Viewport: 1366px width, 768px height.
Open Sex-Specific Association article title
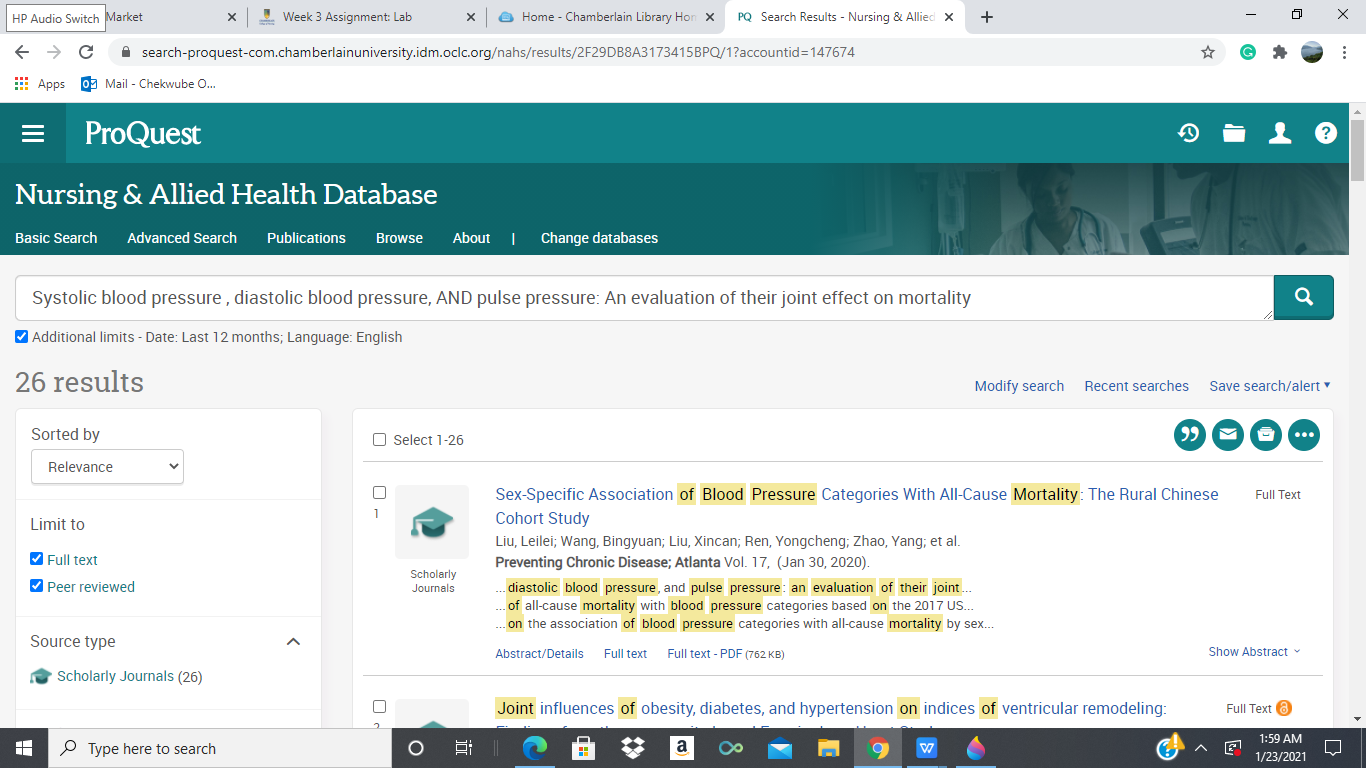[x=857, y=506]
